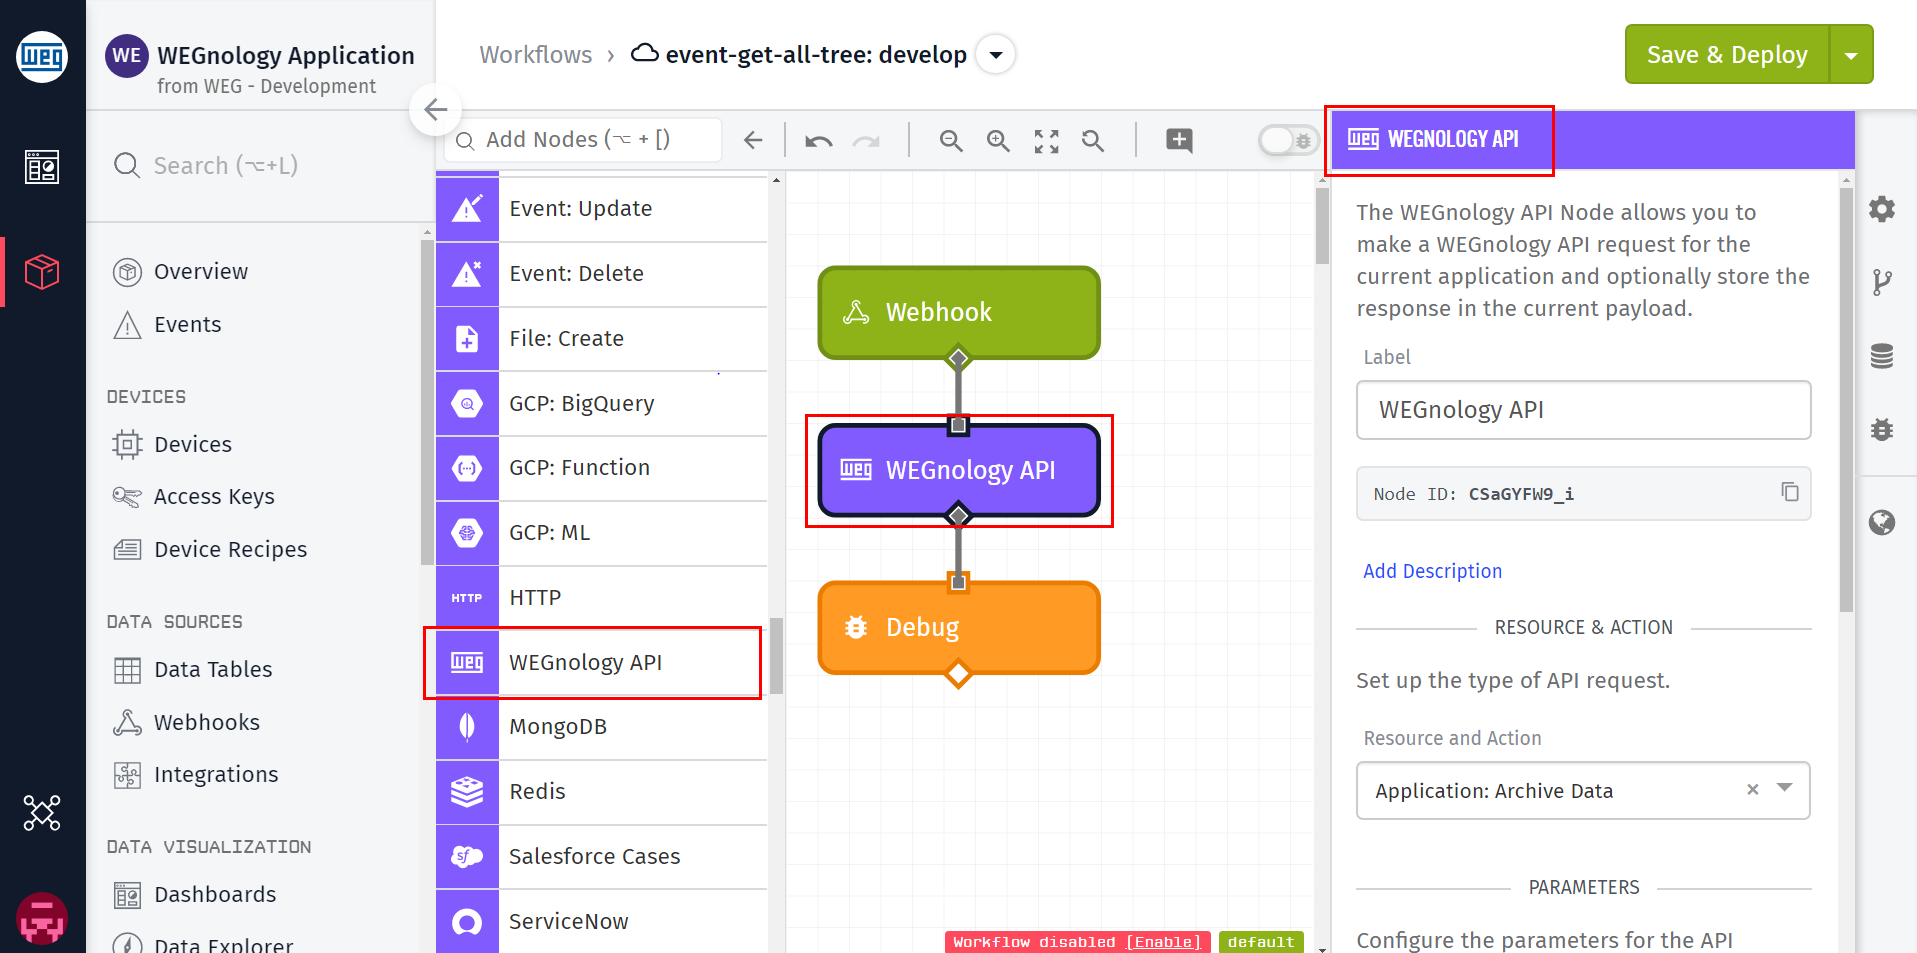Choose WEGnology API node from palette
Image resolution: width=1917 pixels, height=953 pixels.
tap(601, 662)
